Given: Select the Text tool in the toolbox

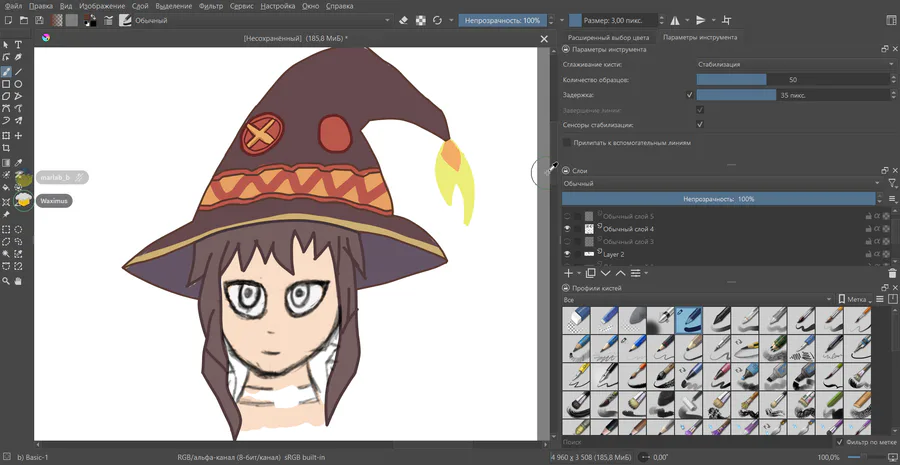Looking at the screenshot, I should 19,45.
